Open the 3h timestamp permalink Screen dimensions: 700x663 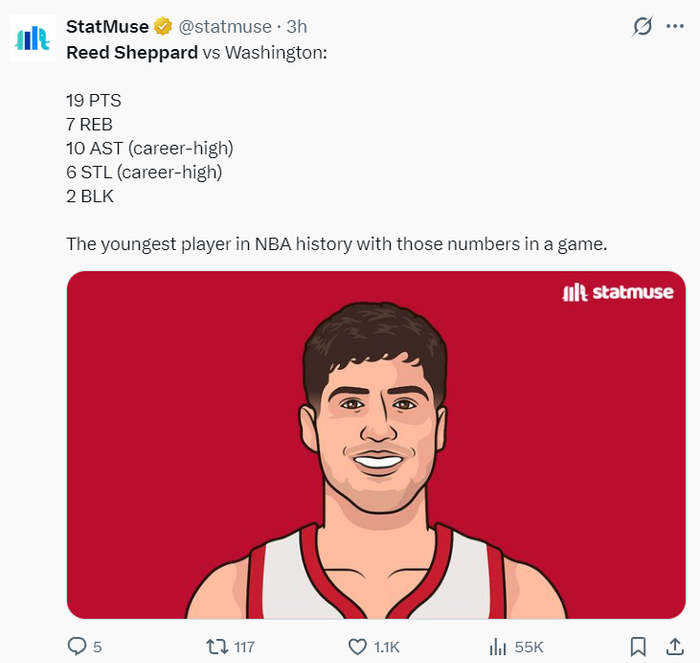295,26
